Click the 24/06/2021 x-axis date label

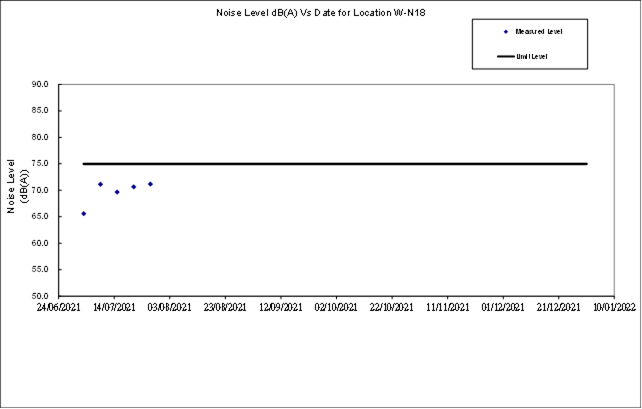60,309
